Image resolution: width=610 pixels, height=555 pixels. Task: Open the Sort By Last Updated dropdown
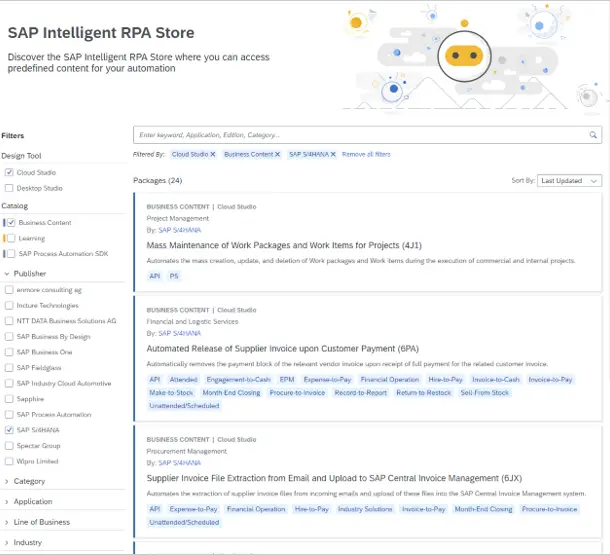569,181
